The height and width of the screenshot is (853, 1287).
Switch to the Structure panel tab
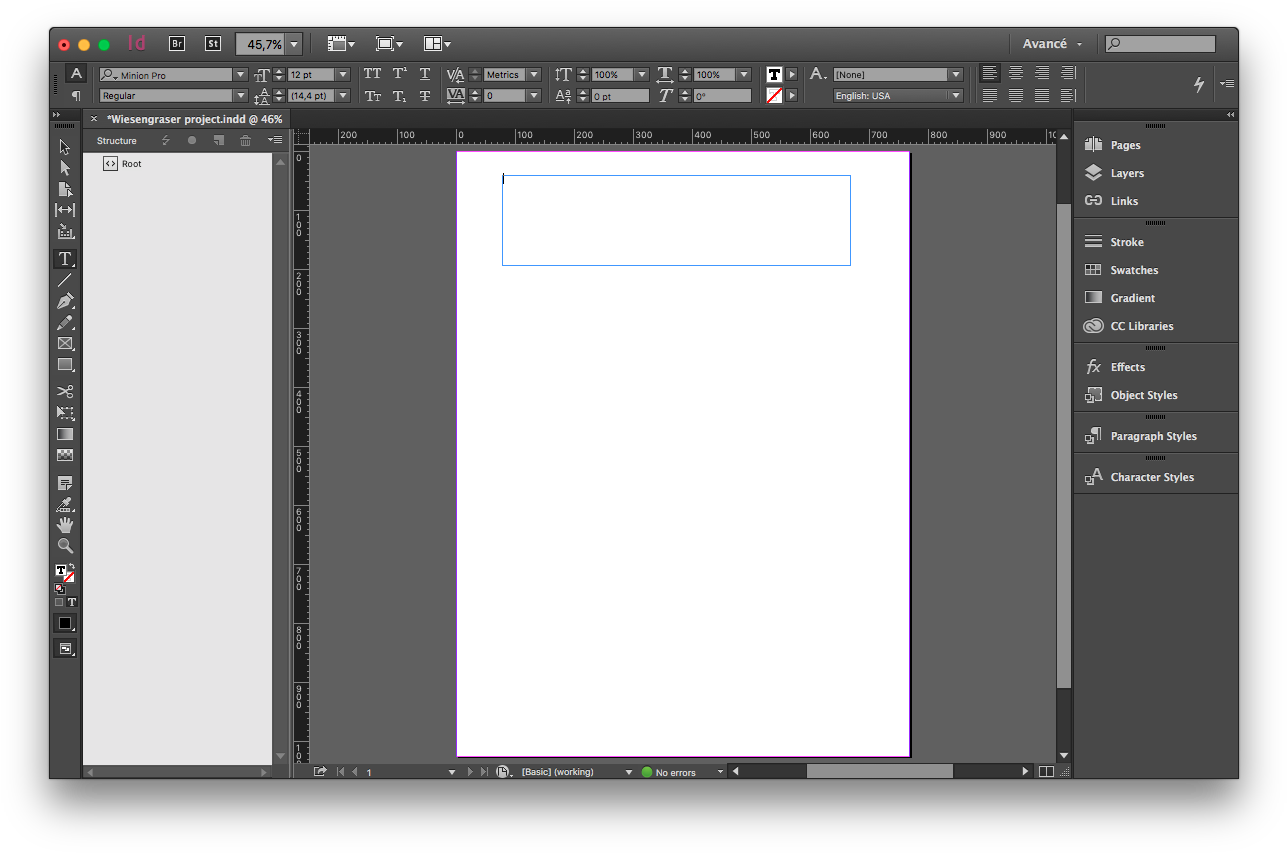117,140
